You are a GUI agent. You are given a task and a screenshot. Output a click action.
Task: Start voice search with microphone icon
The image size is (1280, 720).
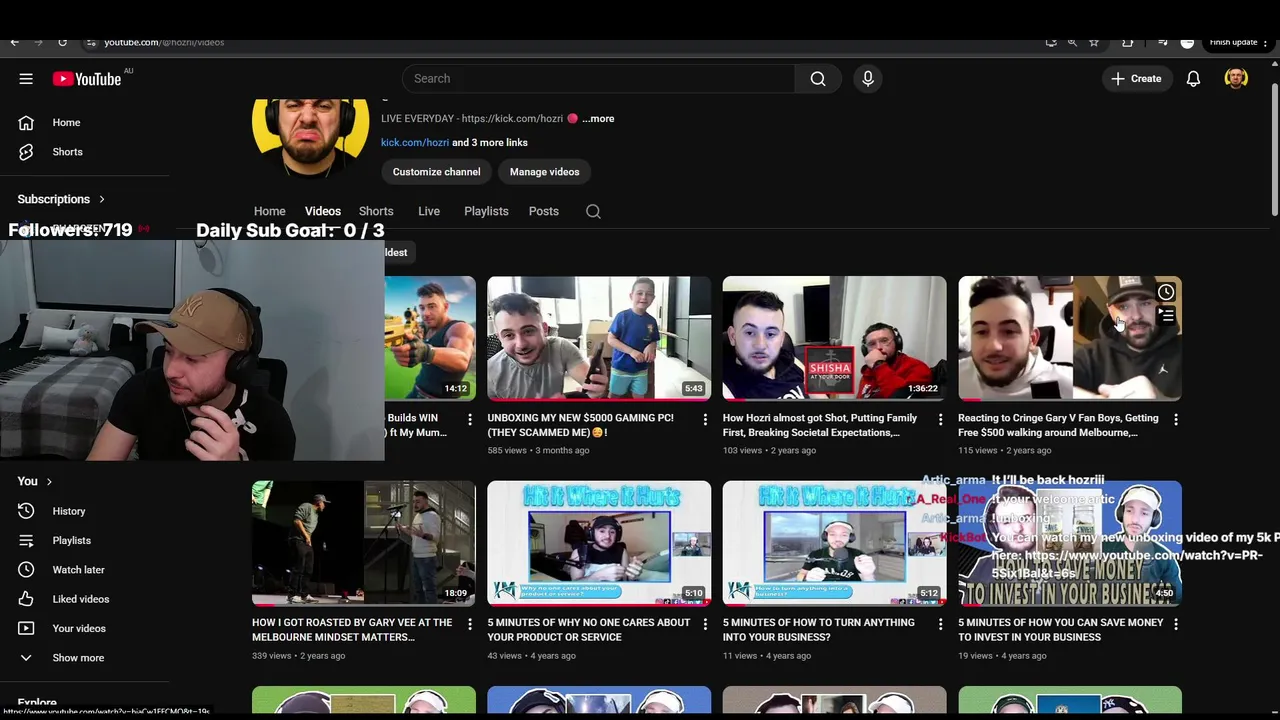[868, 79]
